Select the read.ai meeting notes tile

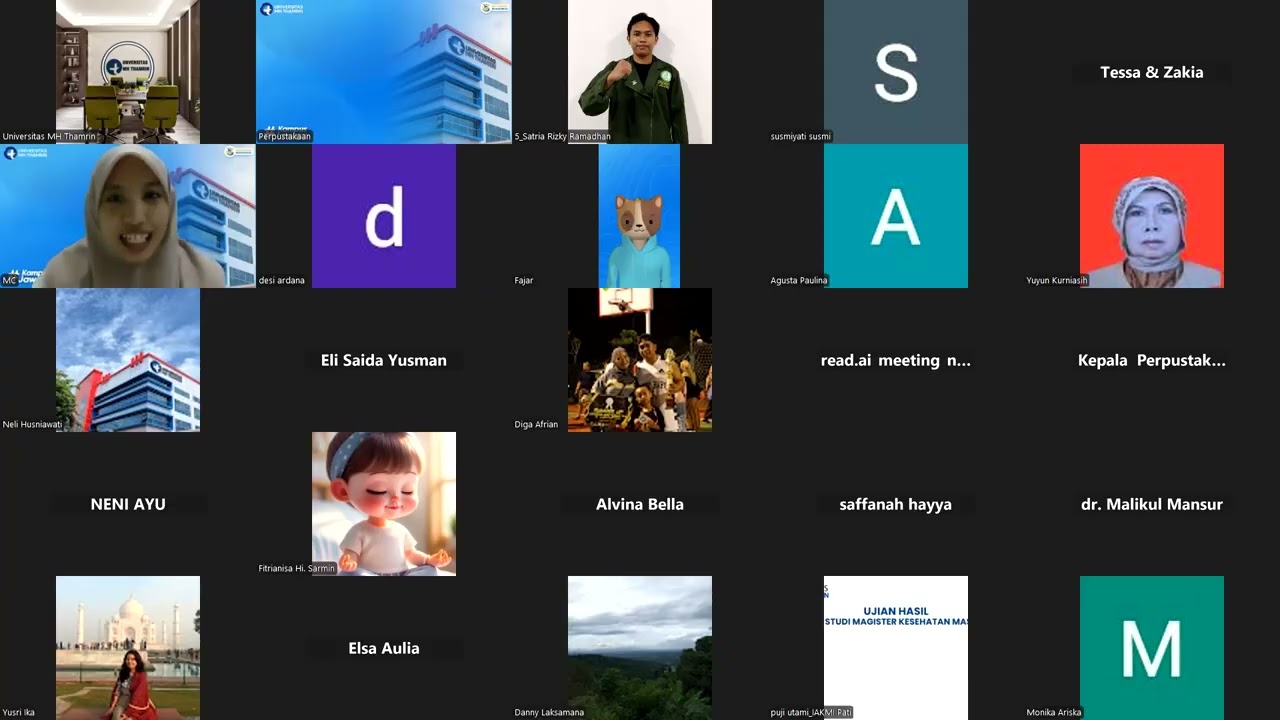click(x=896, y=360)
